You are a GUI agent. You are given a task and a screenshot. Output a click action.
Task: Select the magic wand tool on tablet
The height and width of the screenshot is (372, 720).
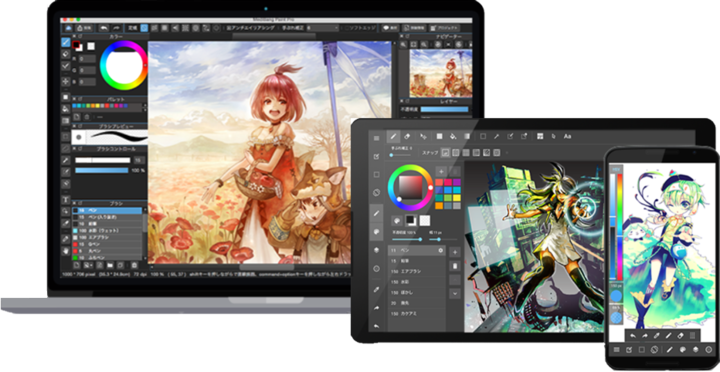click(496, 136)
